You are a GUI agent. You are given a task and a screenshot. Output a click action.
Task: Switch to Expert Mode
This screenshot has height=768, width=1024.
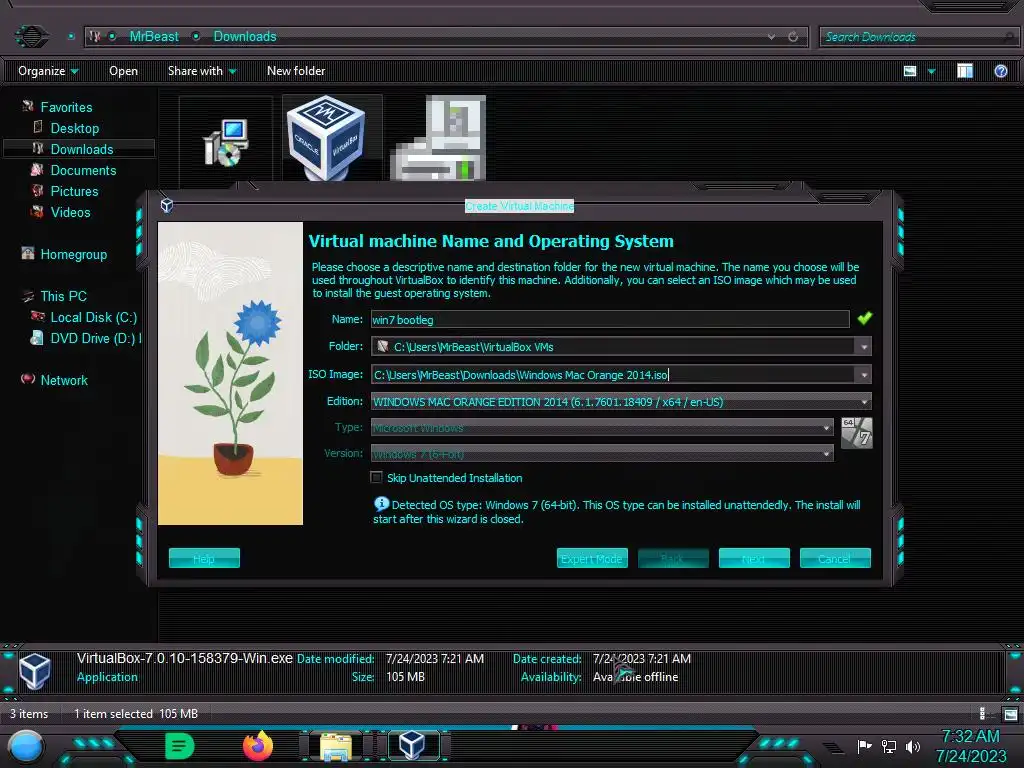pyautogui.click(x=592, y=558)
